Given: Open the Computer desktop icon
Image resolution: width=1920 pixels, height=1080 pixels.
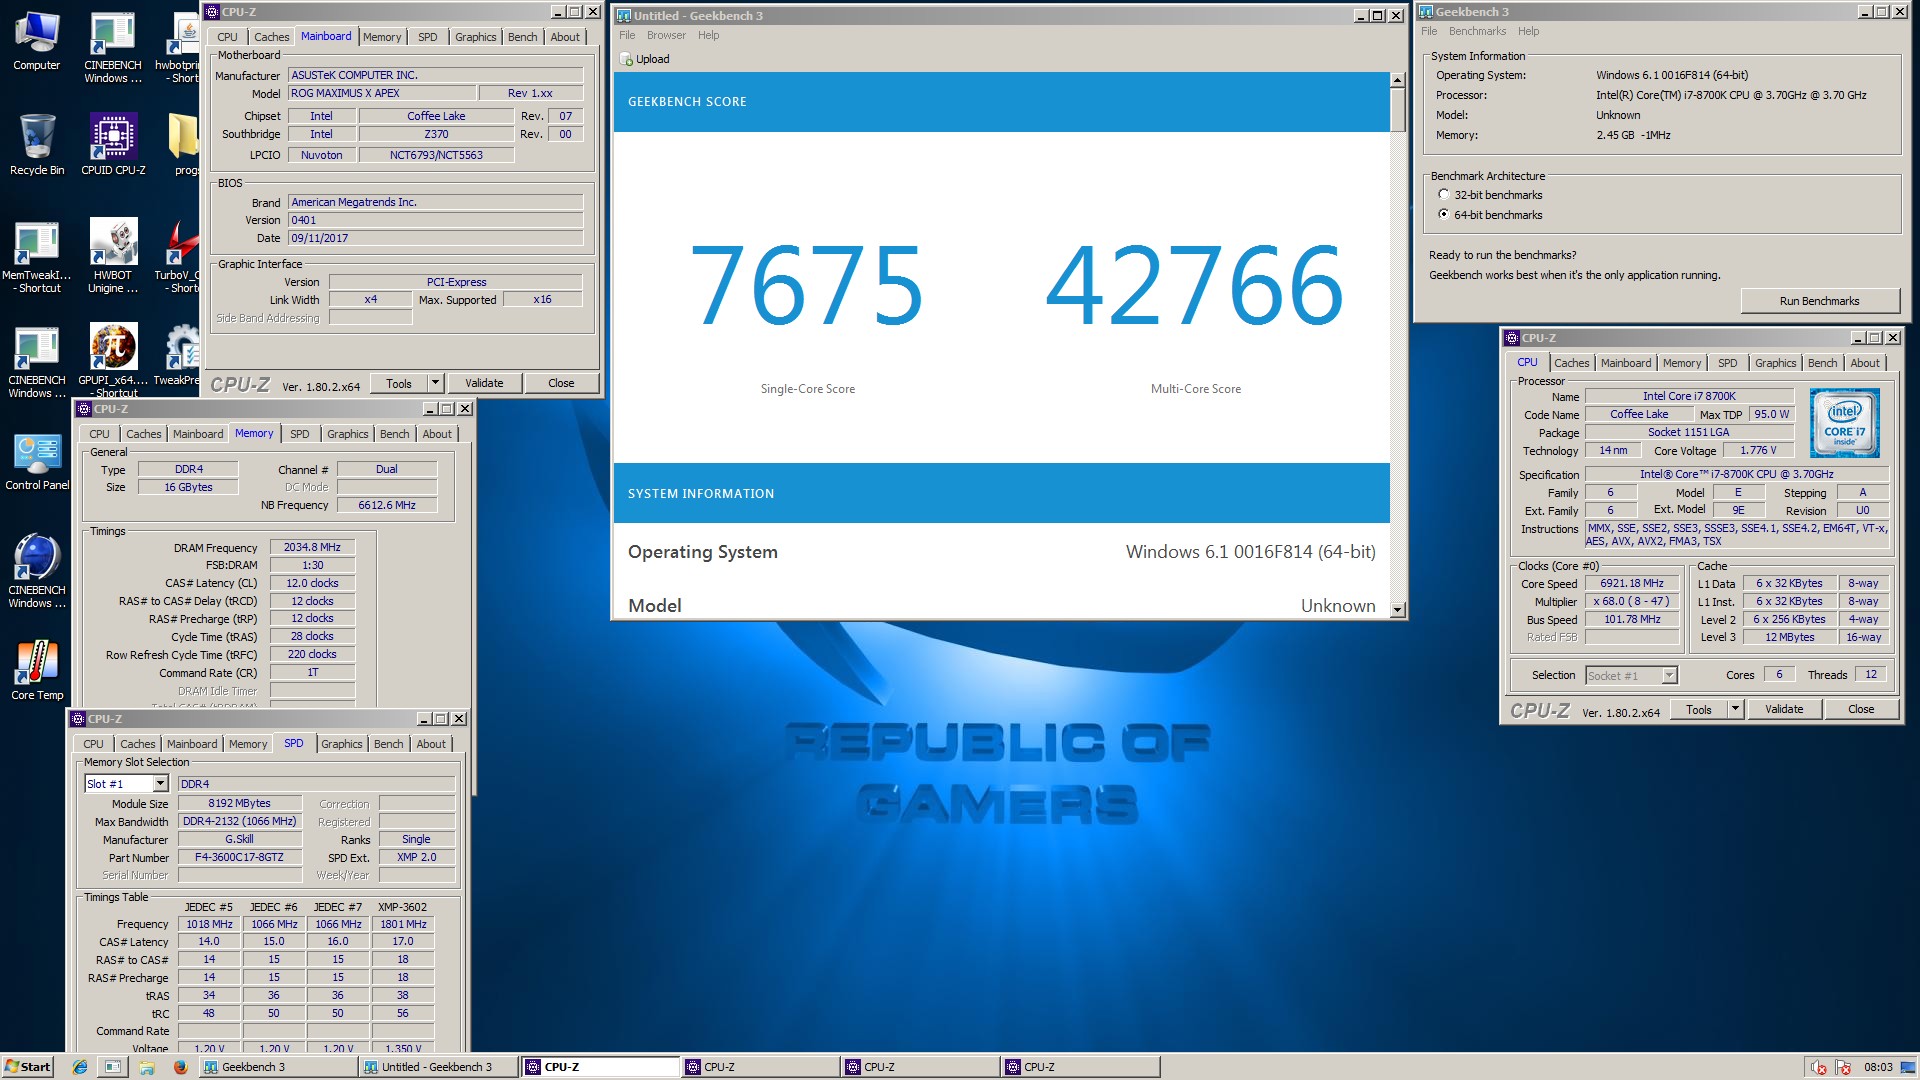Looking at the screenshot, I should click(x=37, y=40).
